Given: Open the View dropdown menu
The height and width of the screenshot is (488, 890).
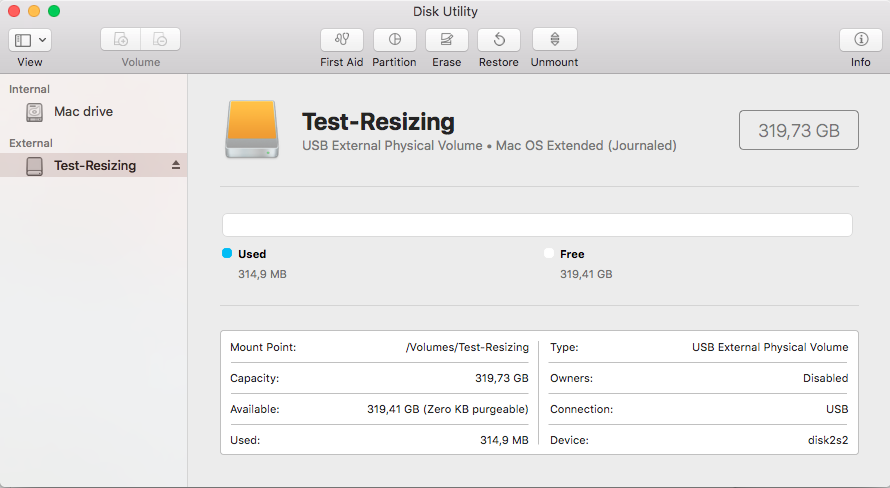Looking at the screenshot, I should click(x=30, y=40).
